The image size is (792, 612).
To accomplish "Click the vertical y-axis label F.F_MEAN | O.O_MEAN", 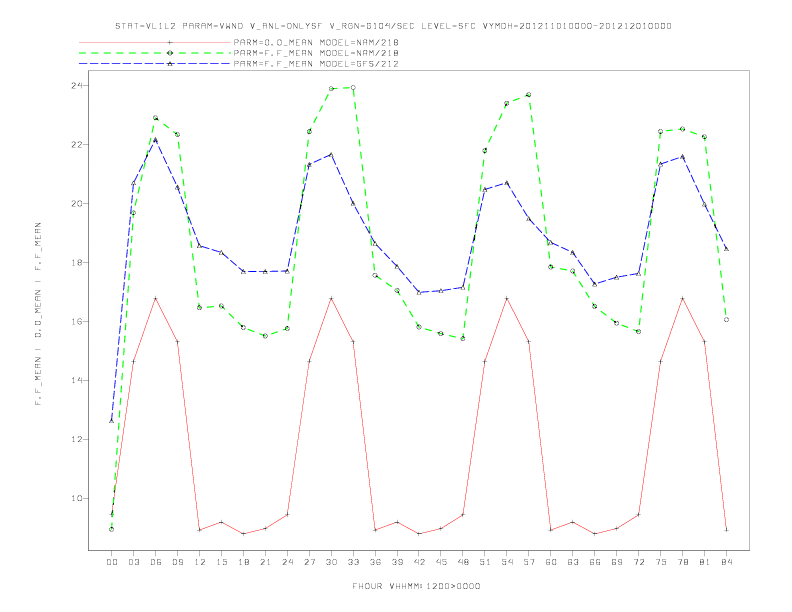I will pyautogui.click(x=38, y=314).
